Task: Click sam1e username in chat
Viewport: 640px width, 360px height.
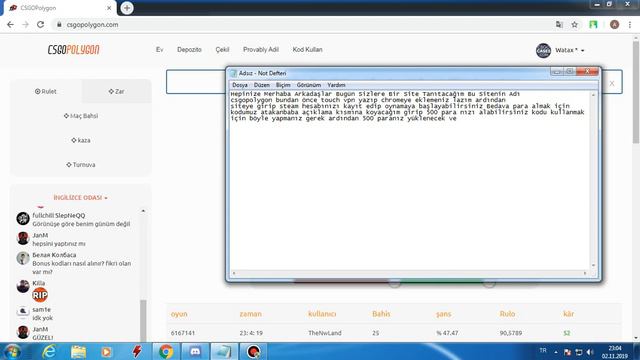Action: point(42,309)
